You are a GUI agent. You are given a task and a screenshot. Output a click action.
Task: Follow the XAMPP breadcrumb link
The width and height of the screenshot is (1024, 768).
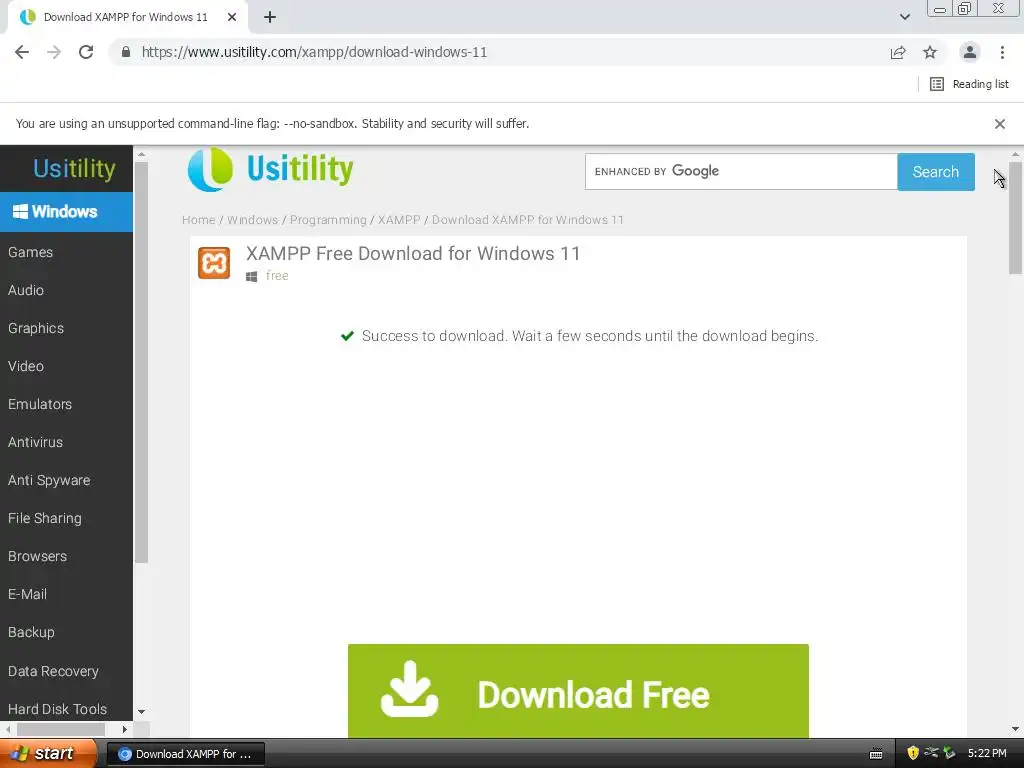tap(399, 220)
